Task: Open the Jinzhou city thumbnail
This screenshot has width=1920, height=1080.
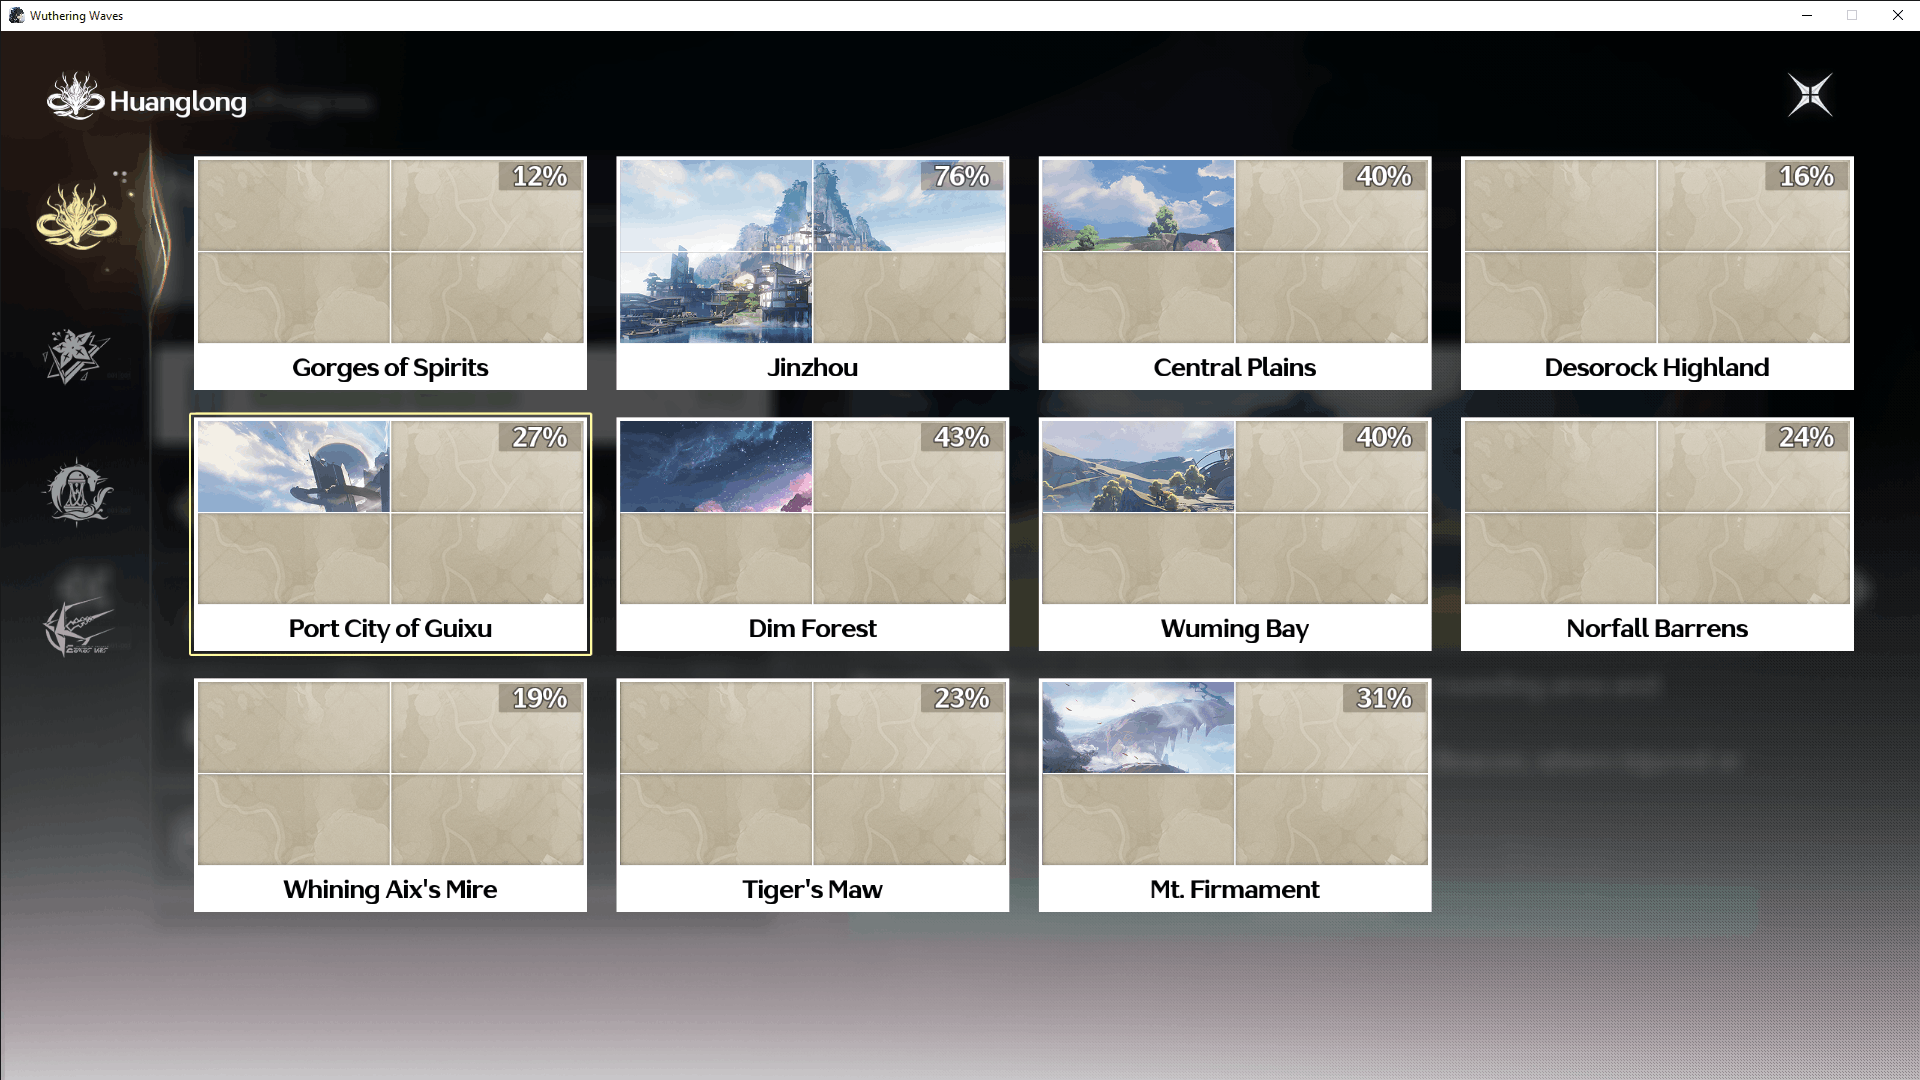Action: click(x=812, y=251)
